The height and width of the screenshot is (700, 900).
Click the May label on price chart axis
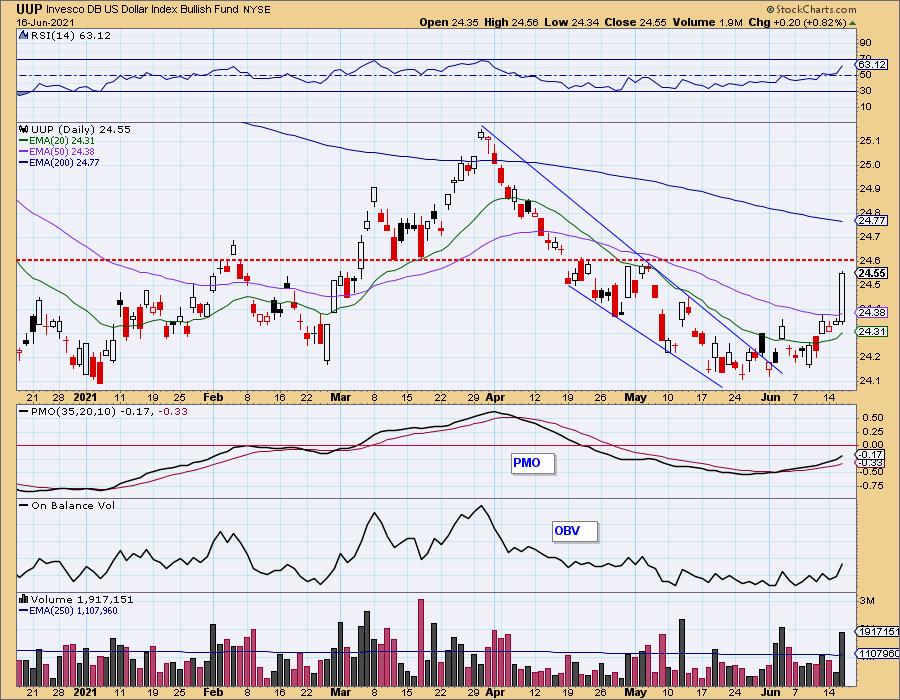point(635,397)
